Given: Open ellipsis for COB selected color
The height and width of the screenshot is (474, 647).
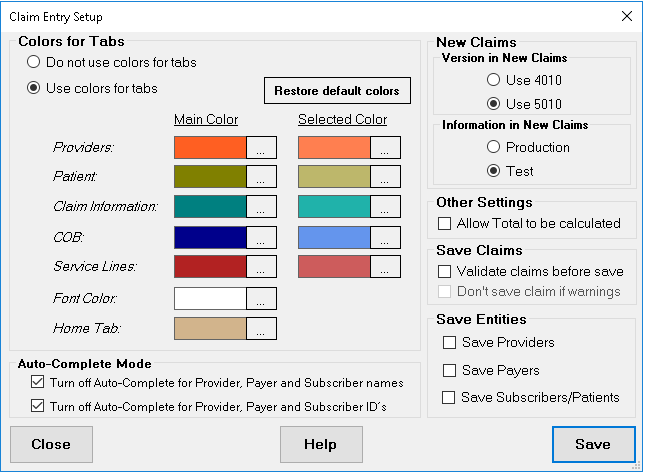Looking at the screenshot, I should 385,237.
